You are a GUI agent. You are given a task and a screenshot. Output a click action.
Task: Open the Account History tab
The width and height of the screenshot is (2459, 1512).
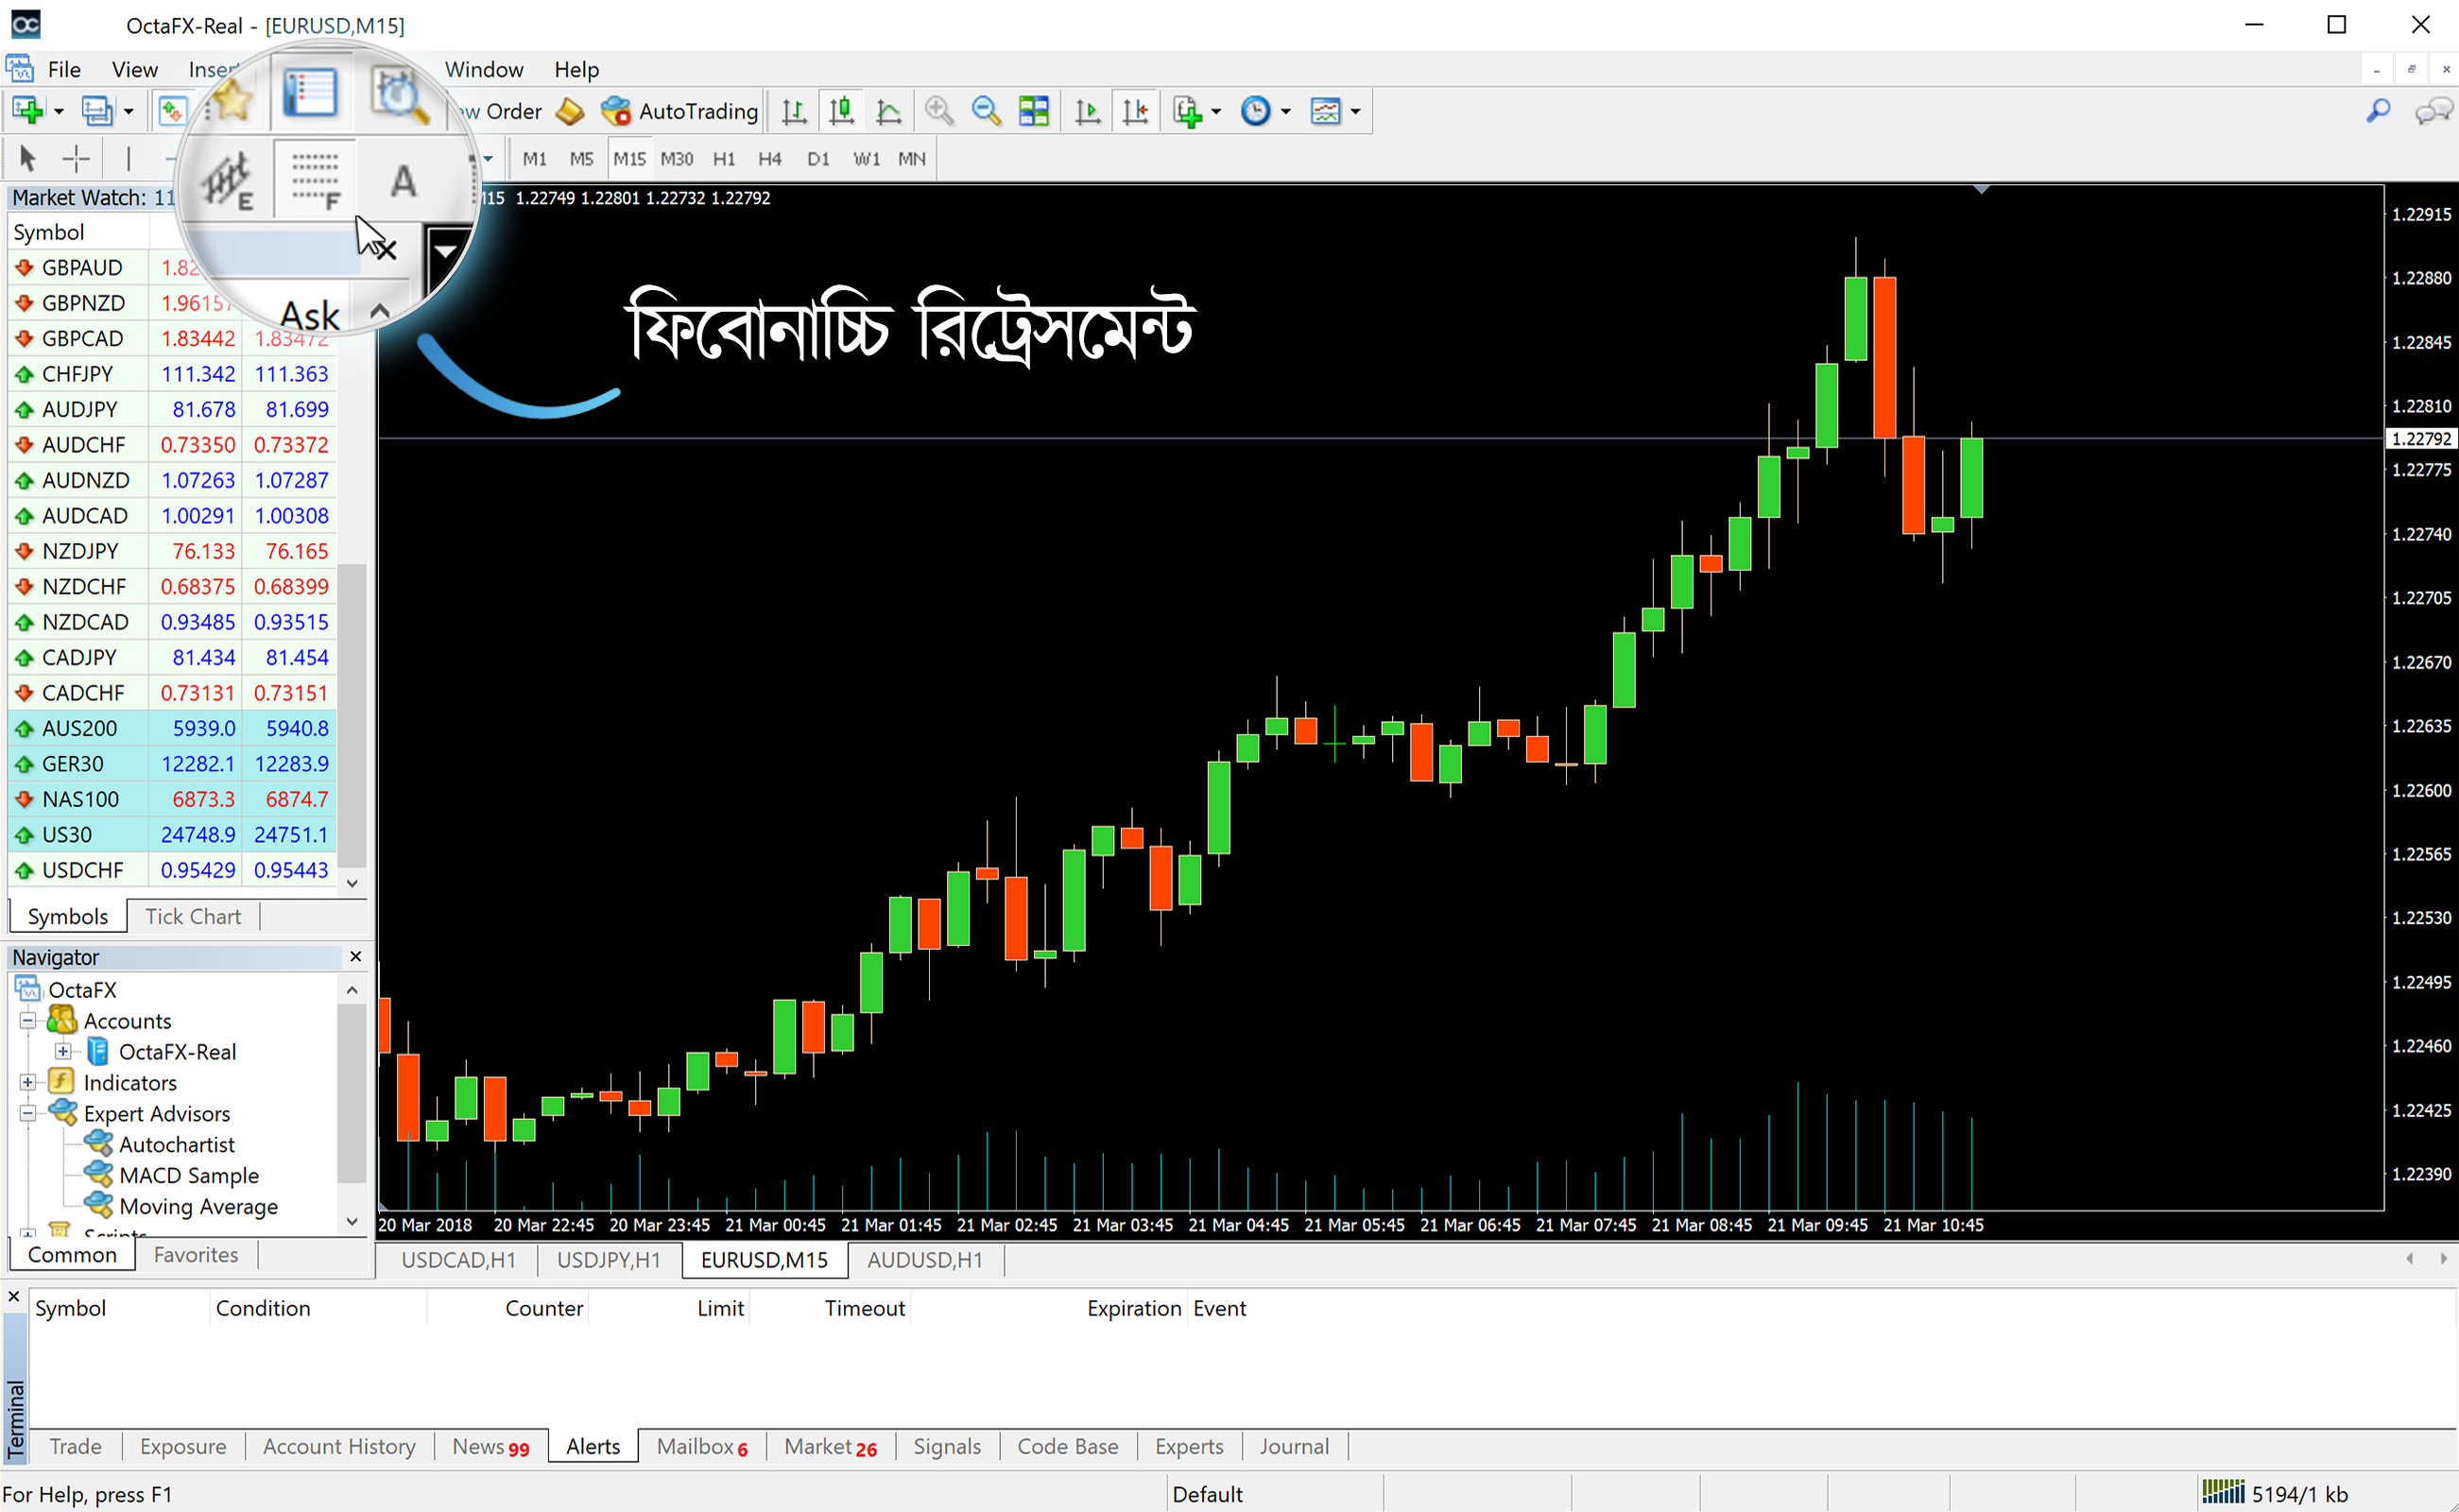click(x=339, y=1446)
